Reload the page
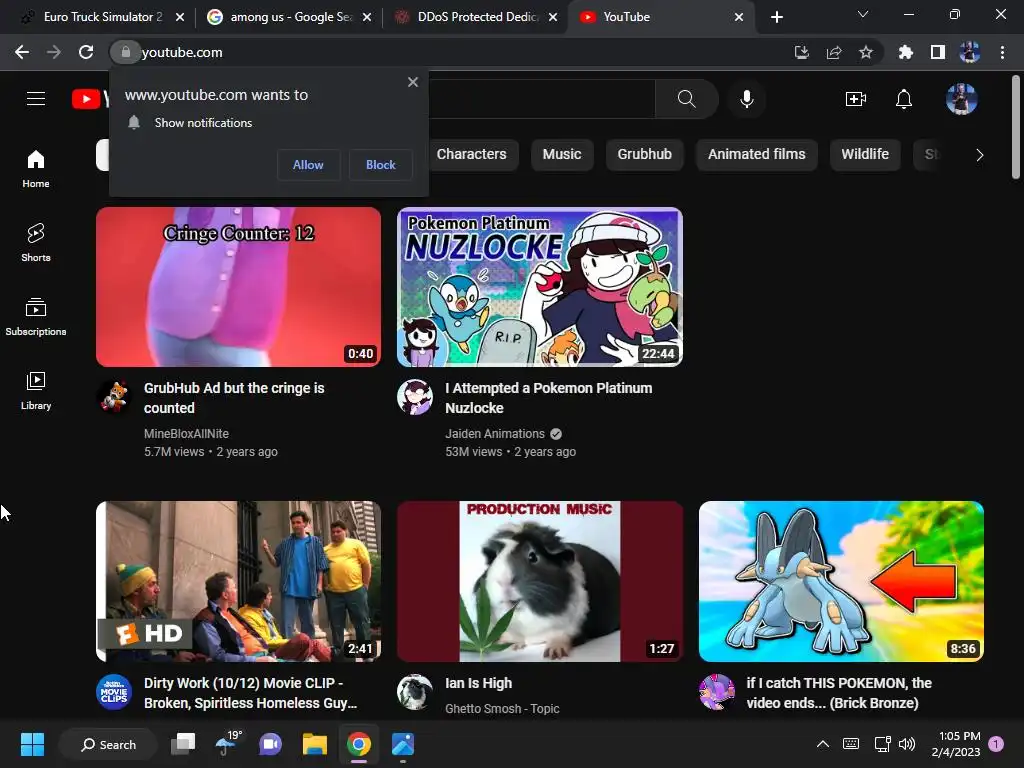Viewport: 1024px width, 768px height. [86, 52]
